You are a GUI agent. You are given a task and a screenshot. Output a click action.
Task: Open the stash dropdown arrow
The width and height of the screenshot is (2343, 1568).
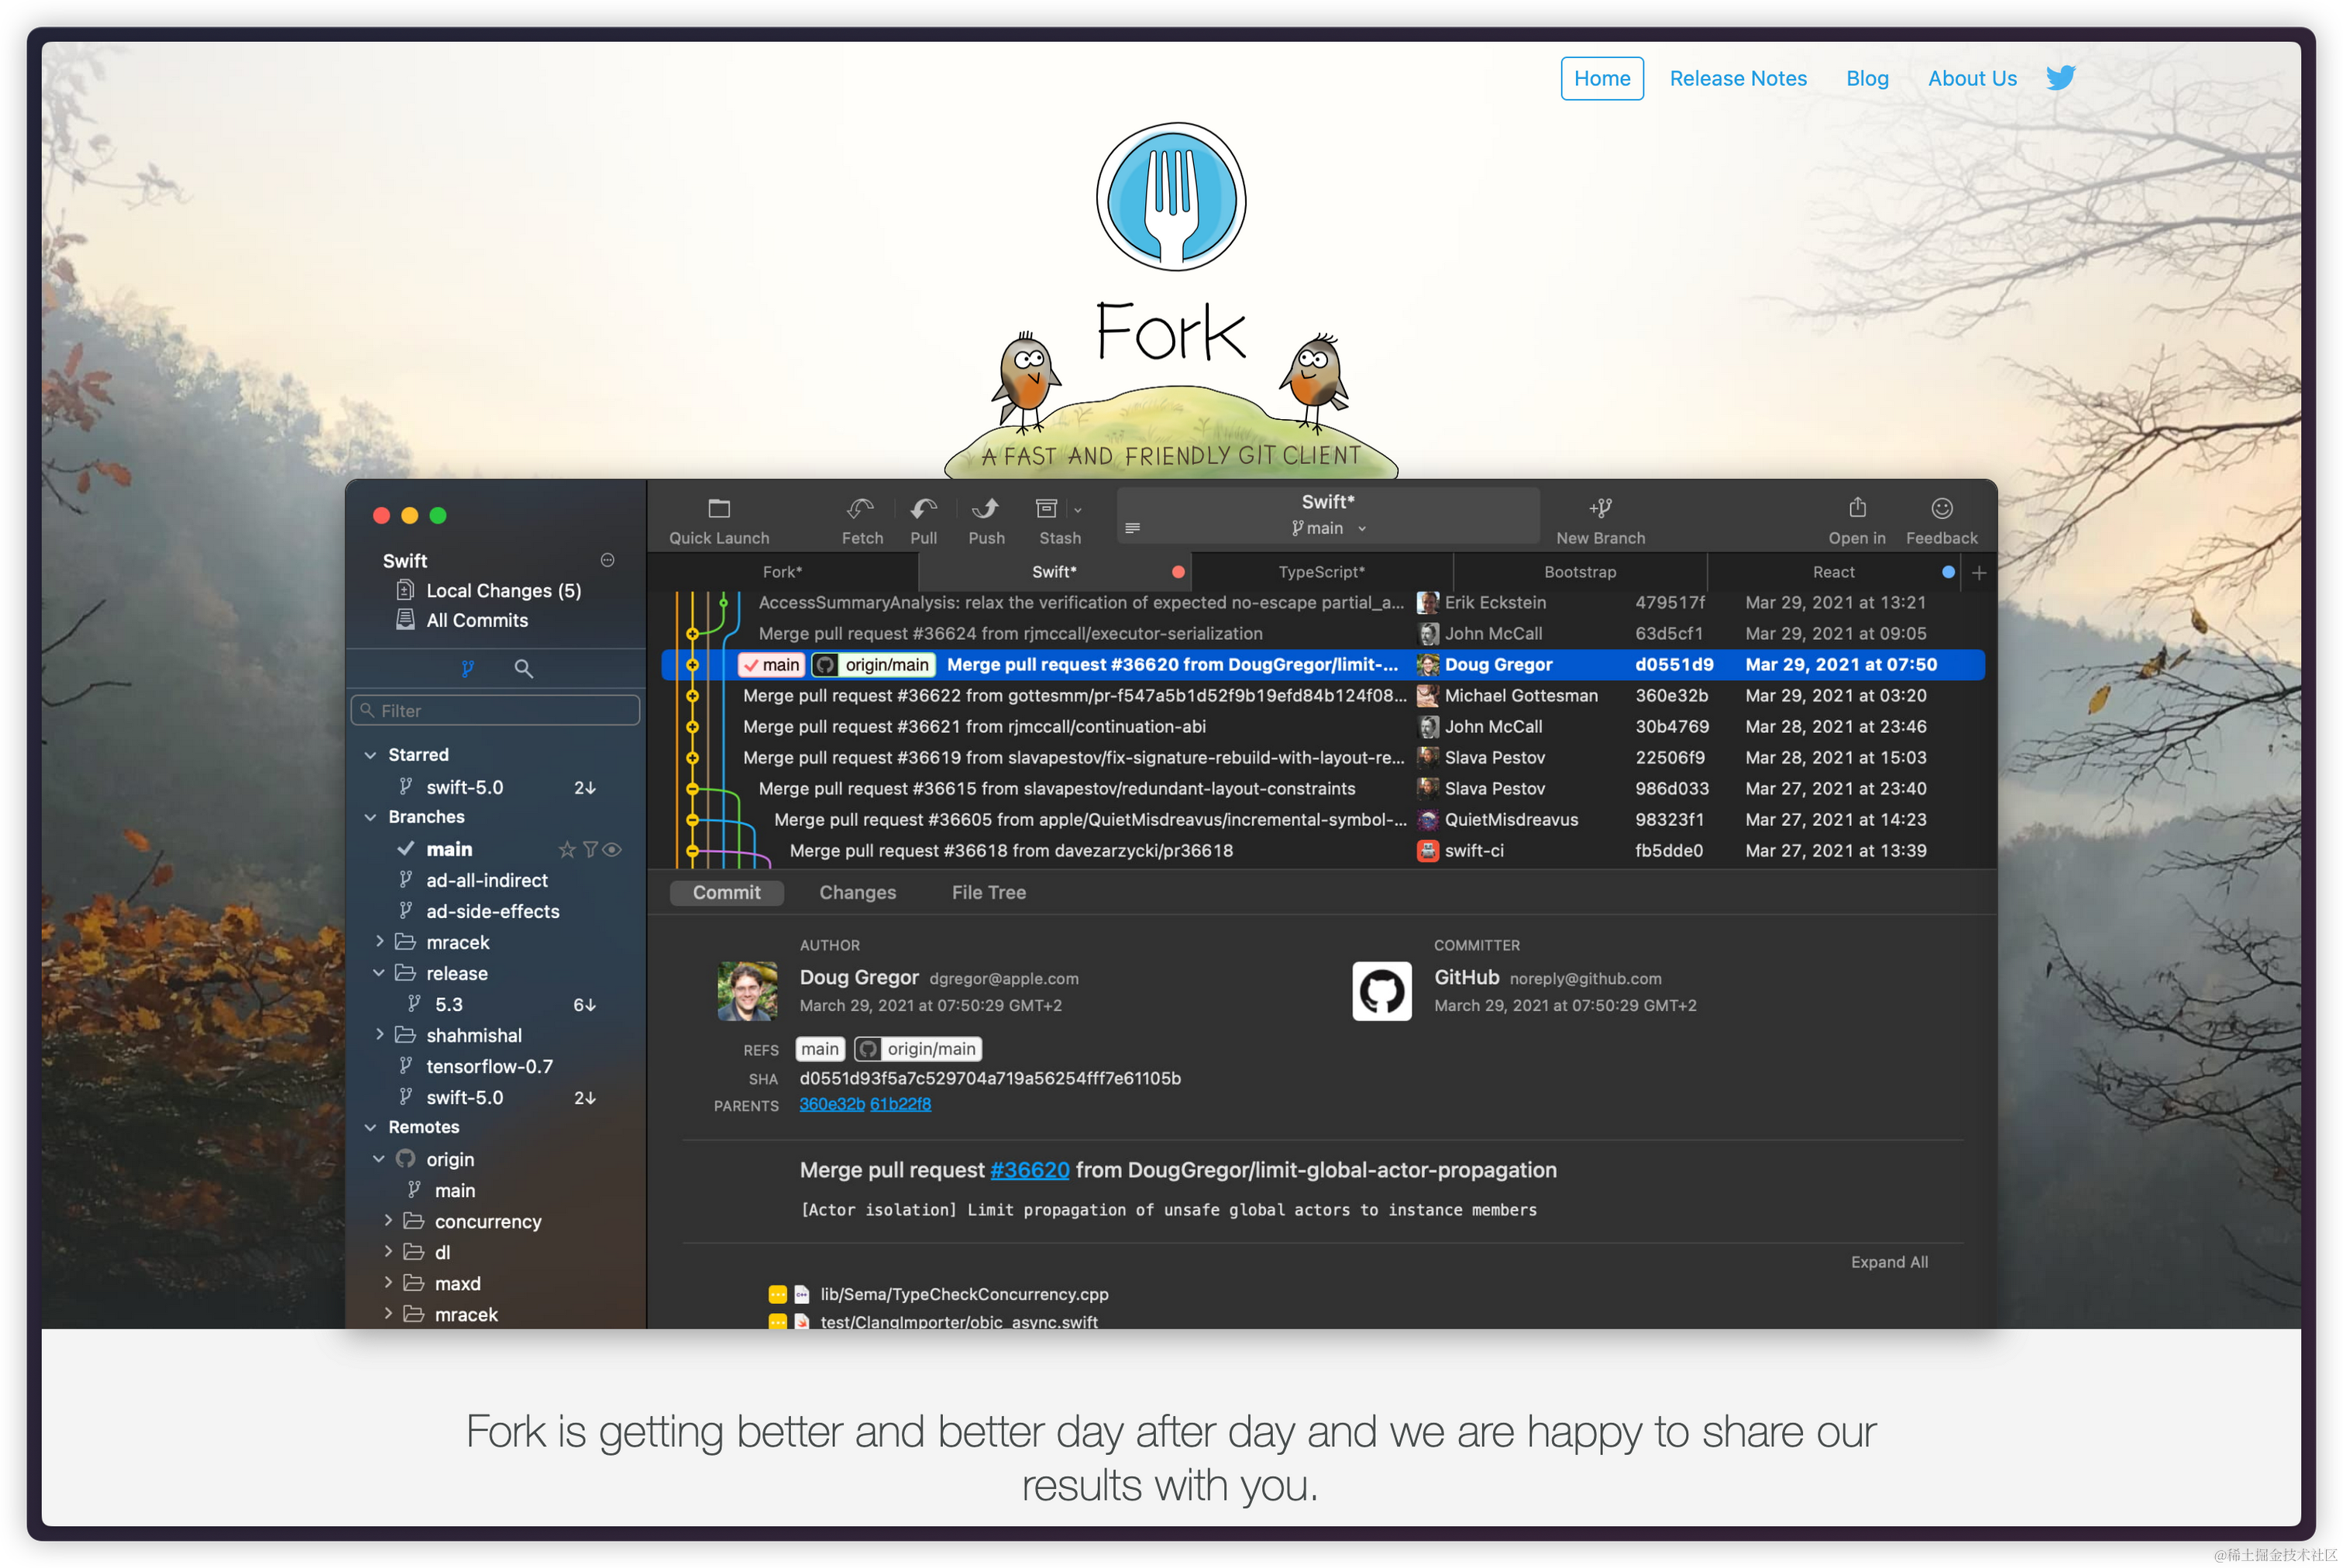coord(1078,510)
